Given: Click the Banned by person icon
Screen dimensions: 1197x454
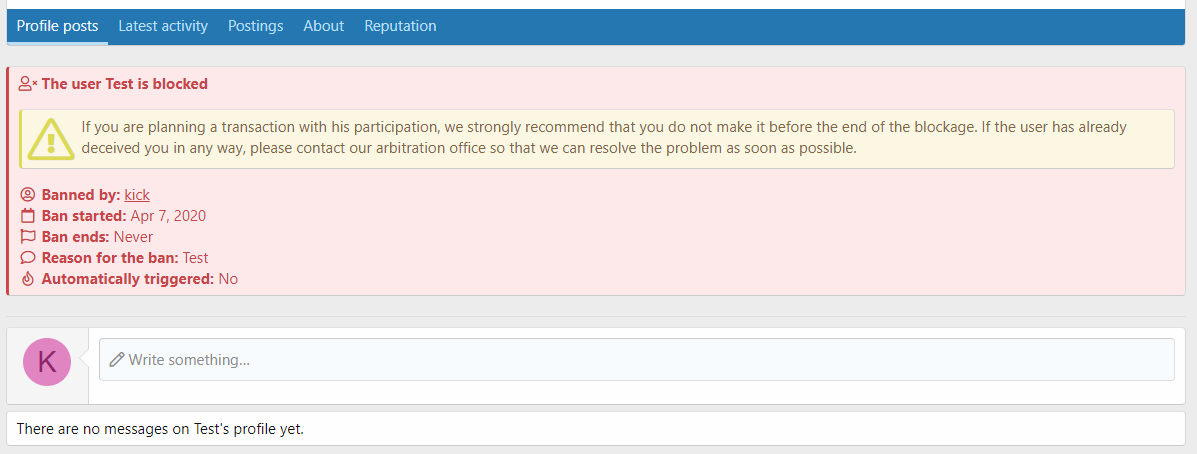Looking at the screenshot, I should pos(28,195).
